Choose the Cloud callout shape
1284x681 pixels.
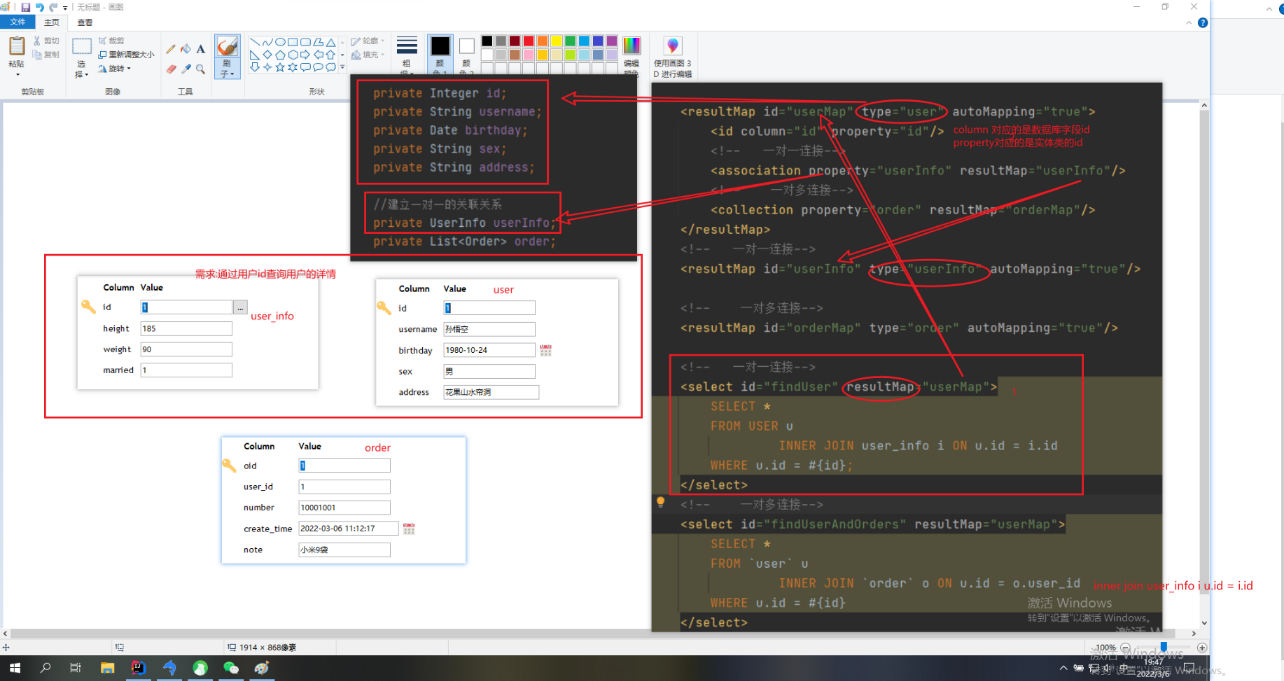332,68
